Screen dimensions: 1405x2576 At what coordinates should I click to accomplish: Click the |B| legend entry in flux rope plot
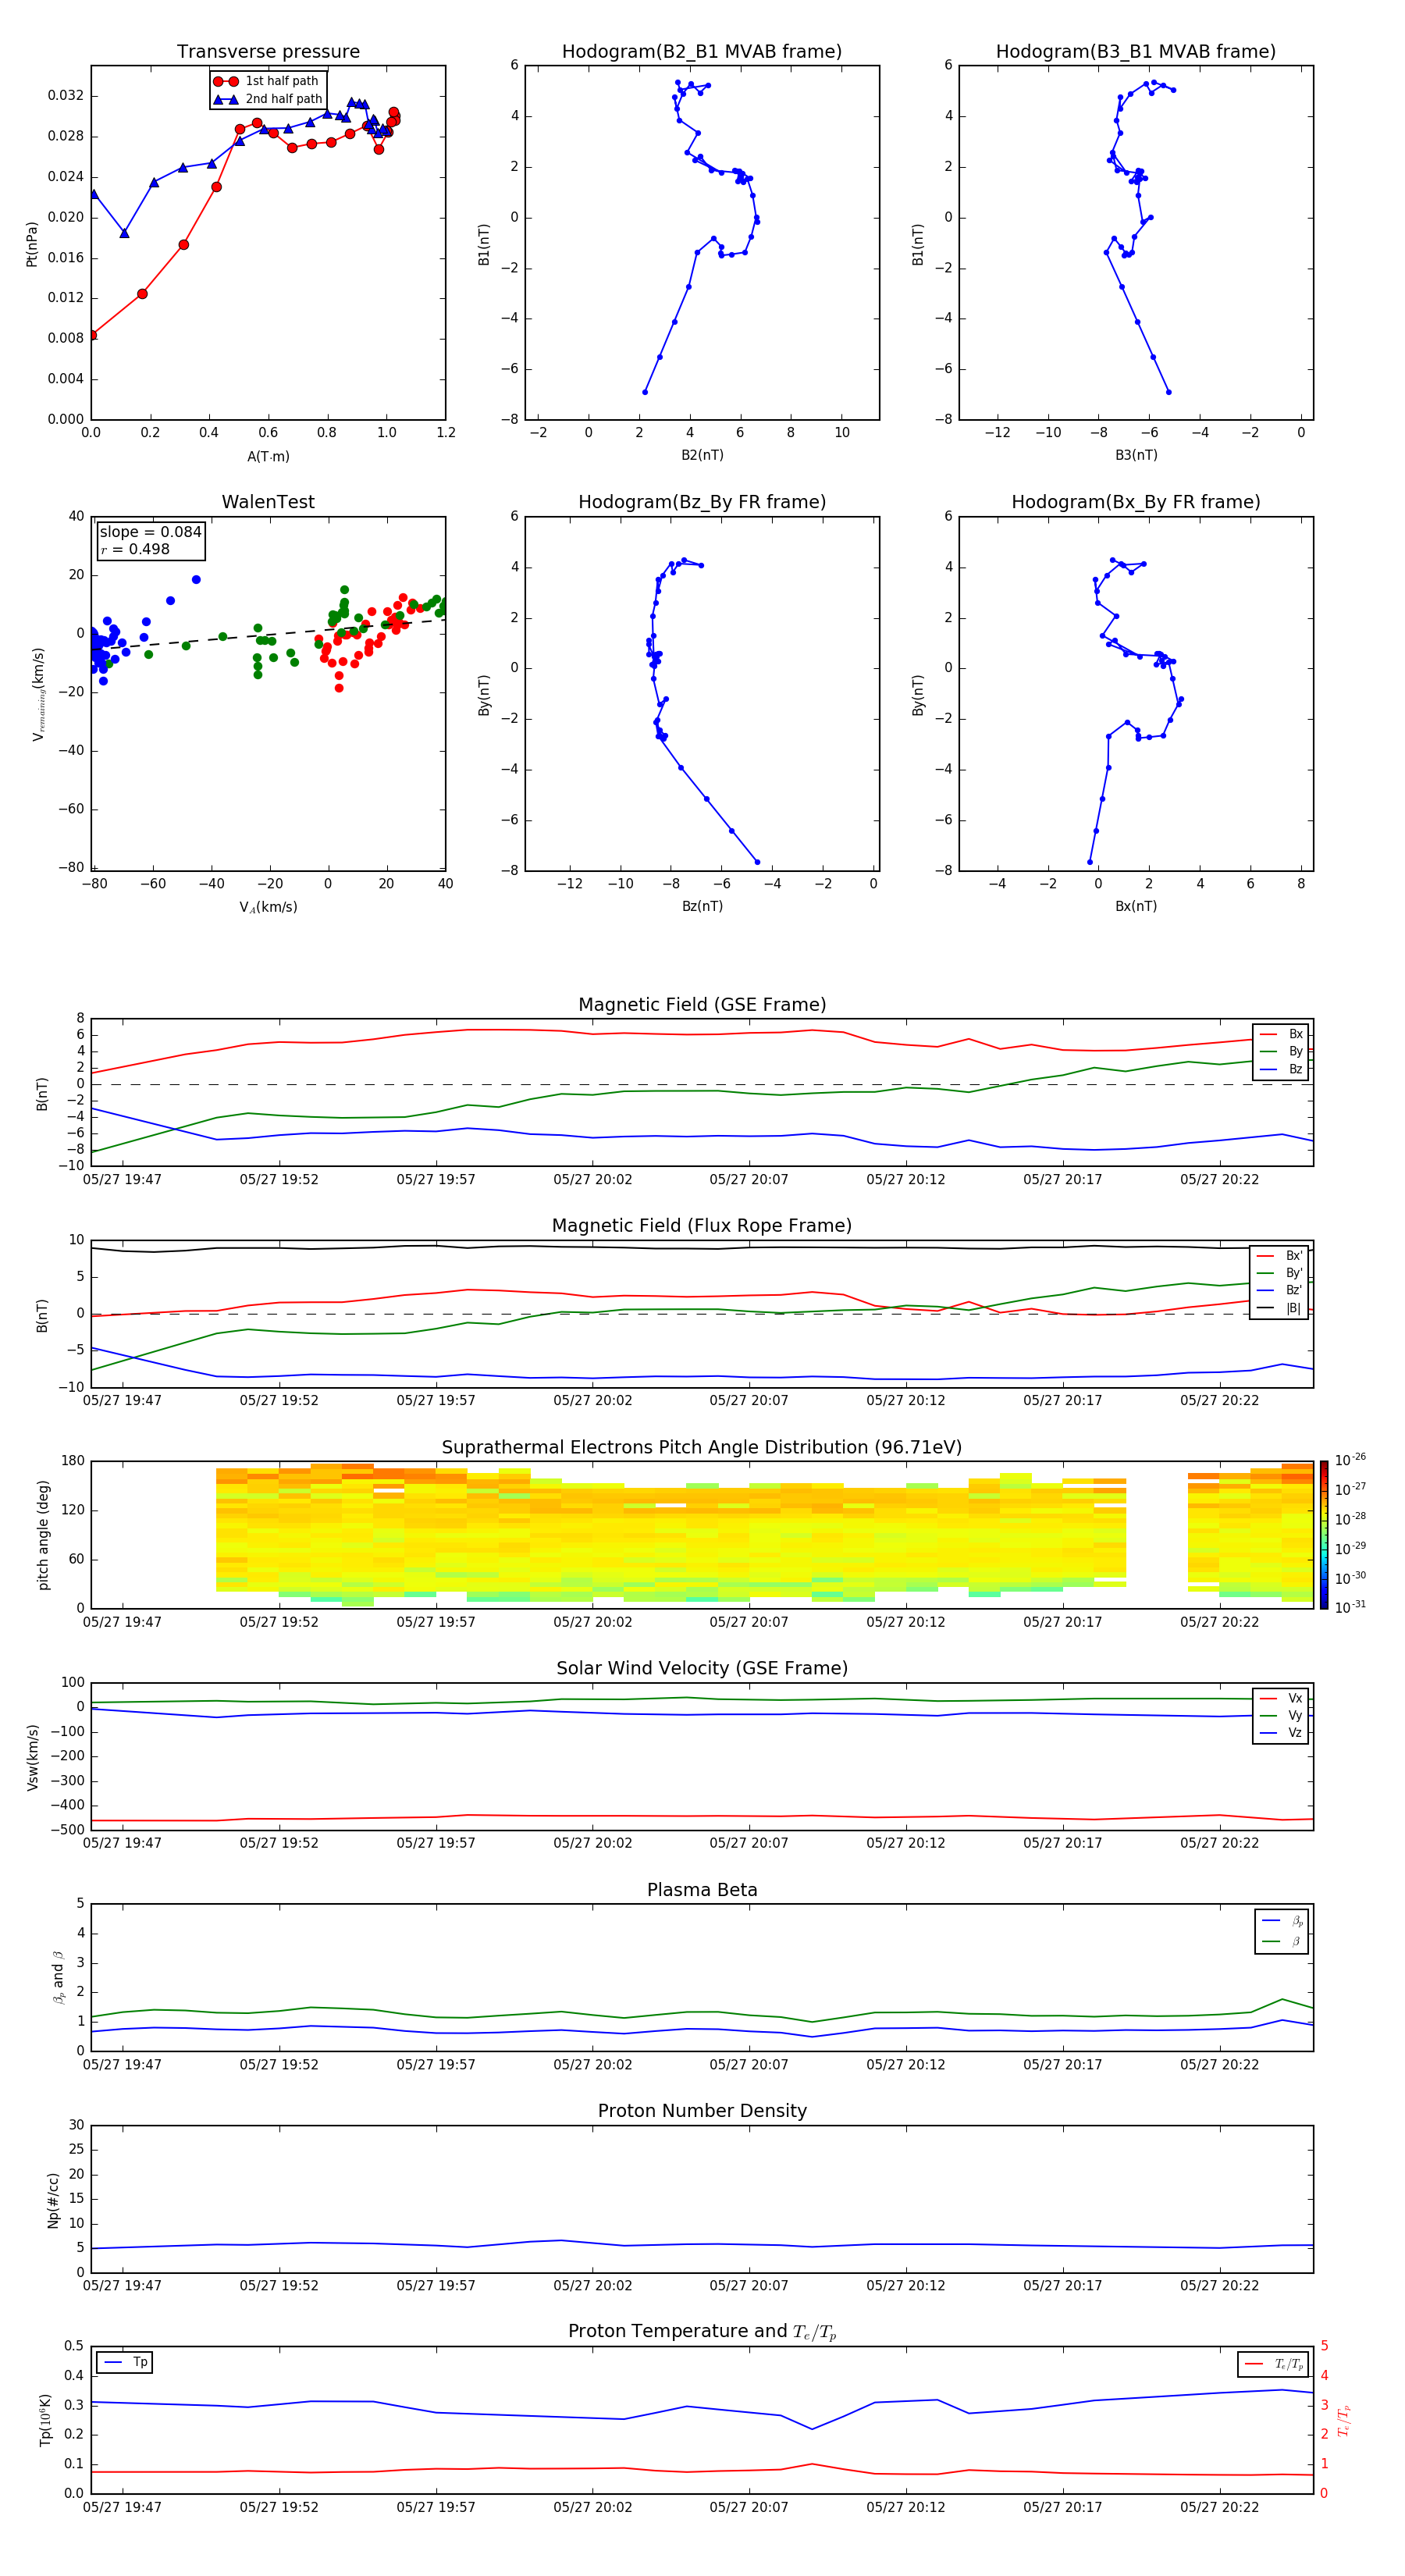1280,1308
